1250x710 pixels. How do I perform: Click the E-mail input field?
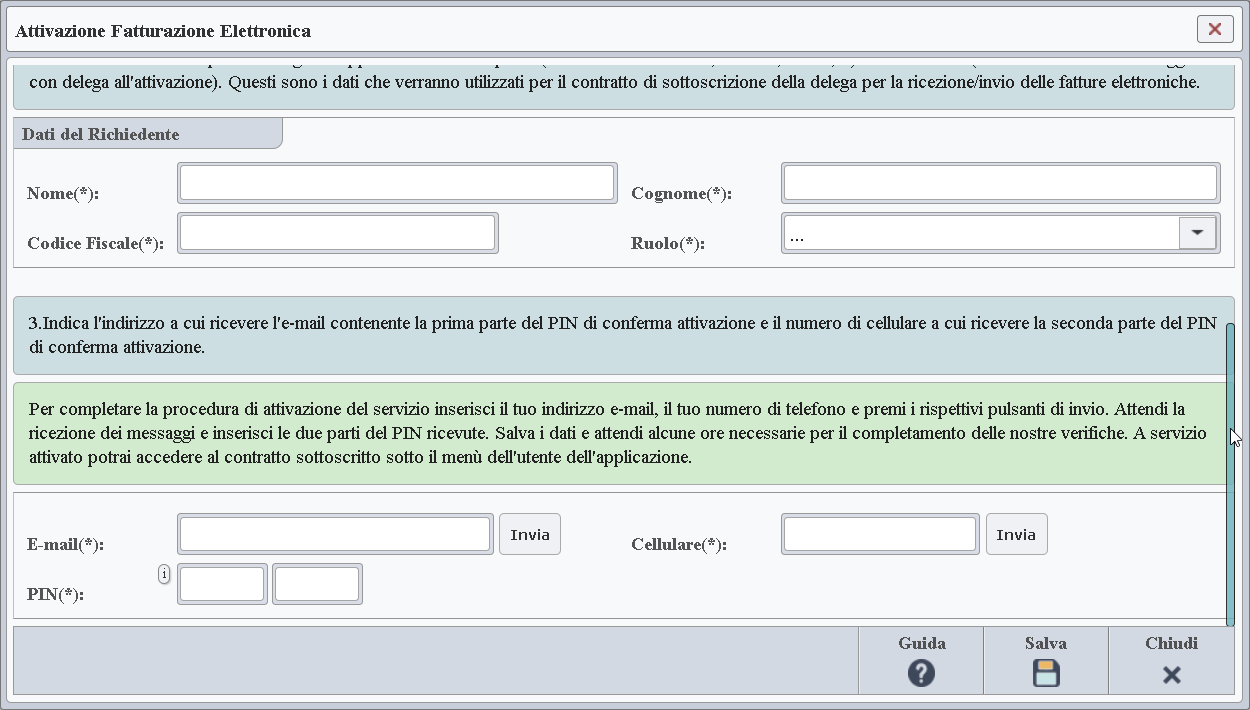(x=335, y=533)
